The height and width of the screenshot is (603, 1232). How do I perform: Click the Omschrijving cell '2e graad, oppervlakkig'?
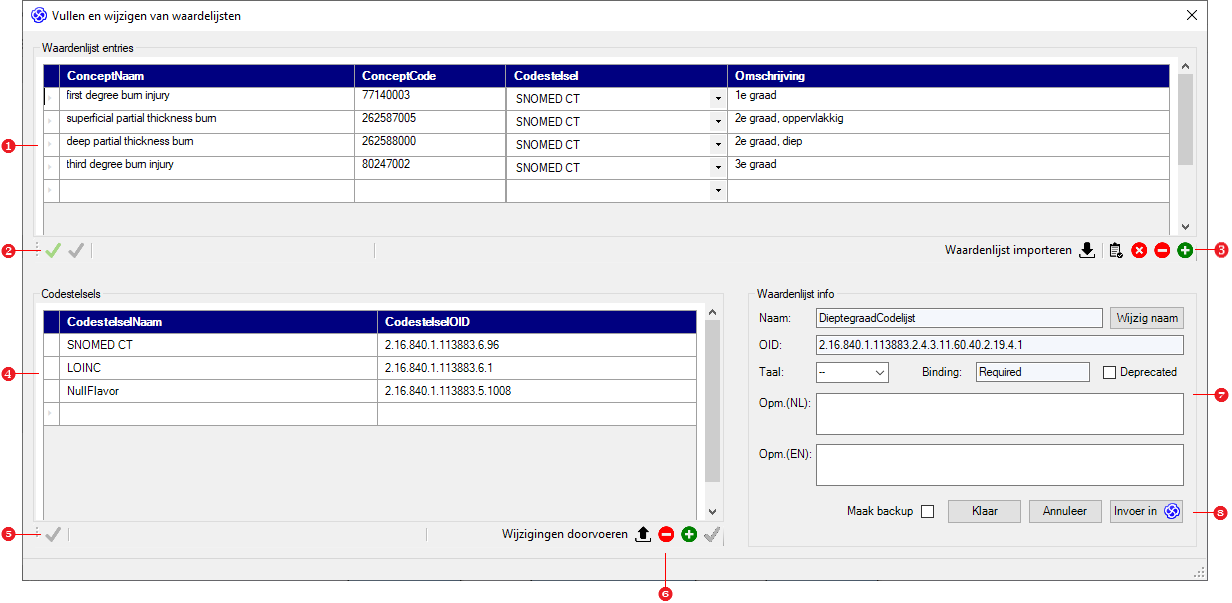point(948,121)
